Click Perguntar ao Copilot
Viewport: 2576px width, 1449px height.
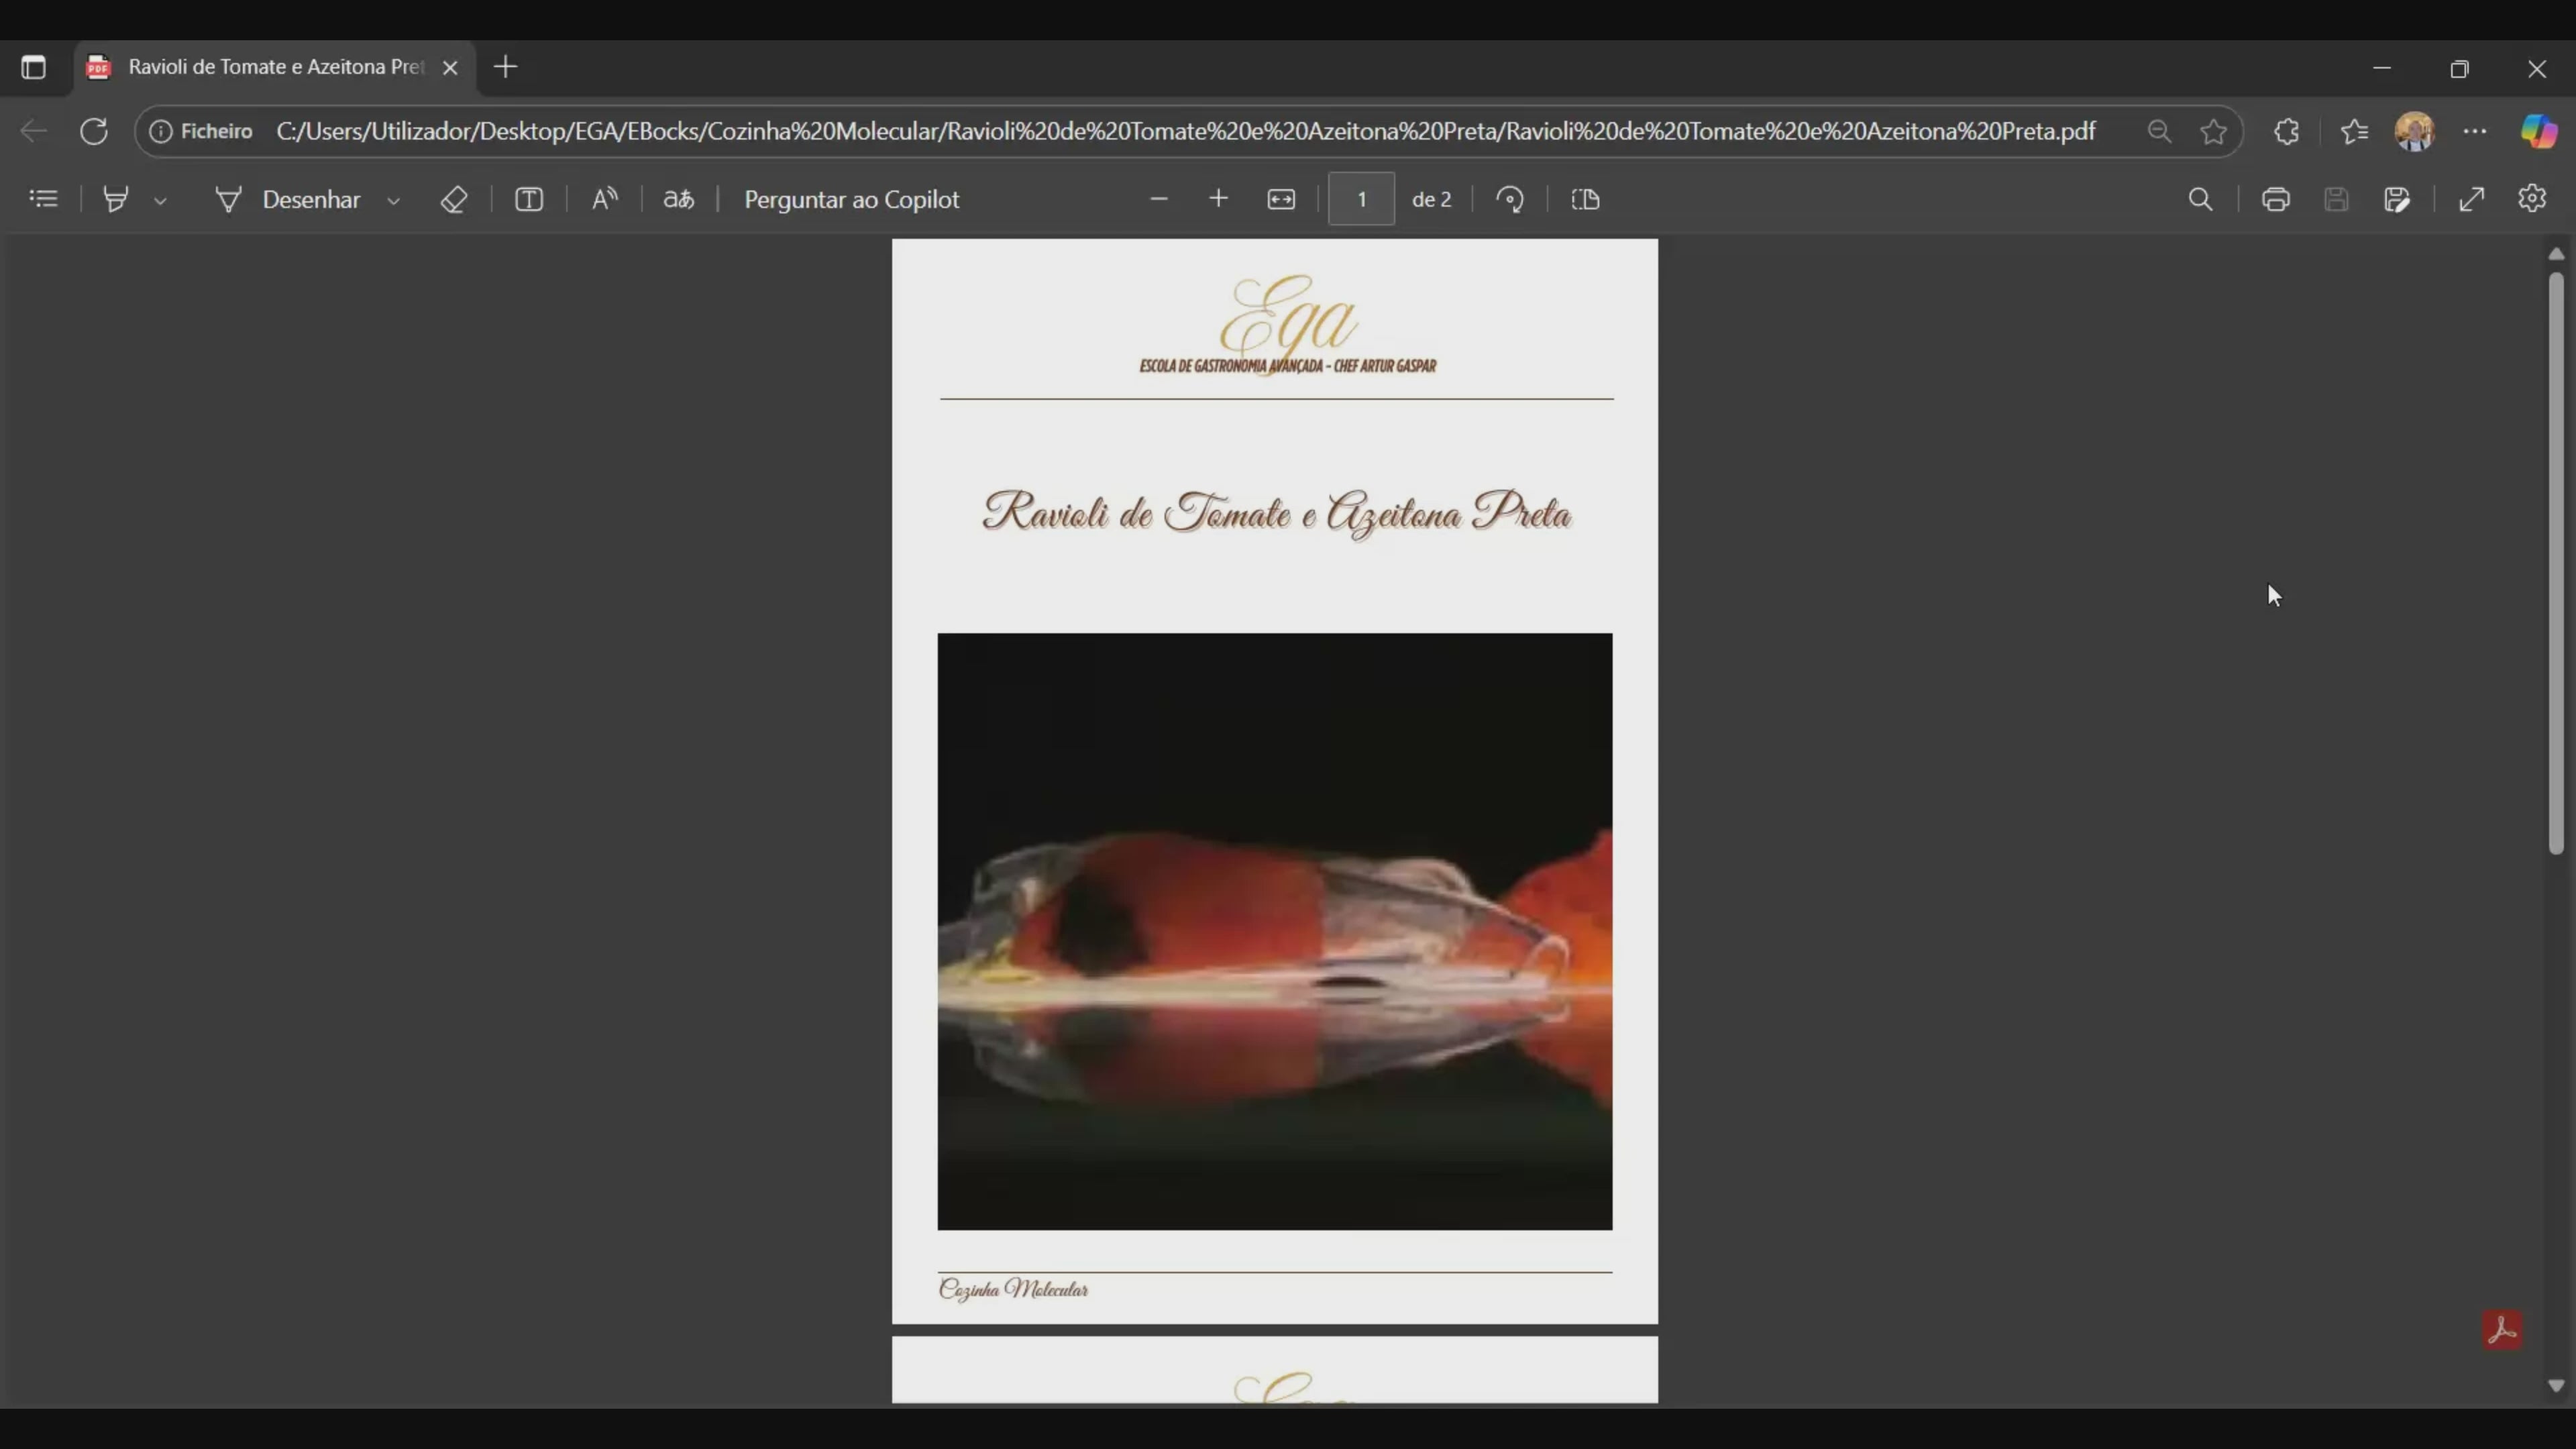tap(851, 199)
